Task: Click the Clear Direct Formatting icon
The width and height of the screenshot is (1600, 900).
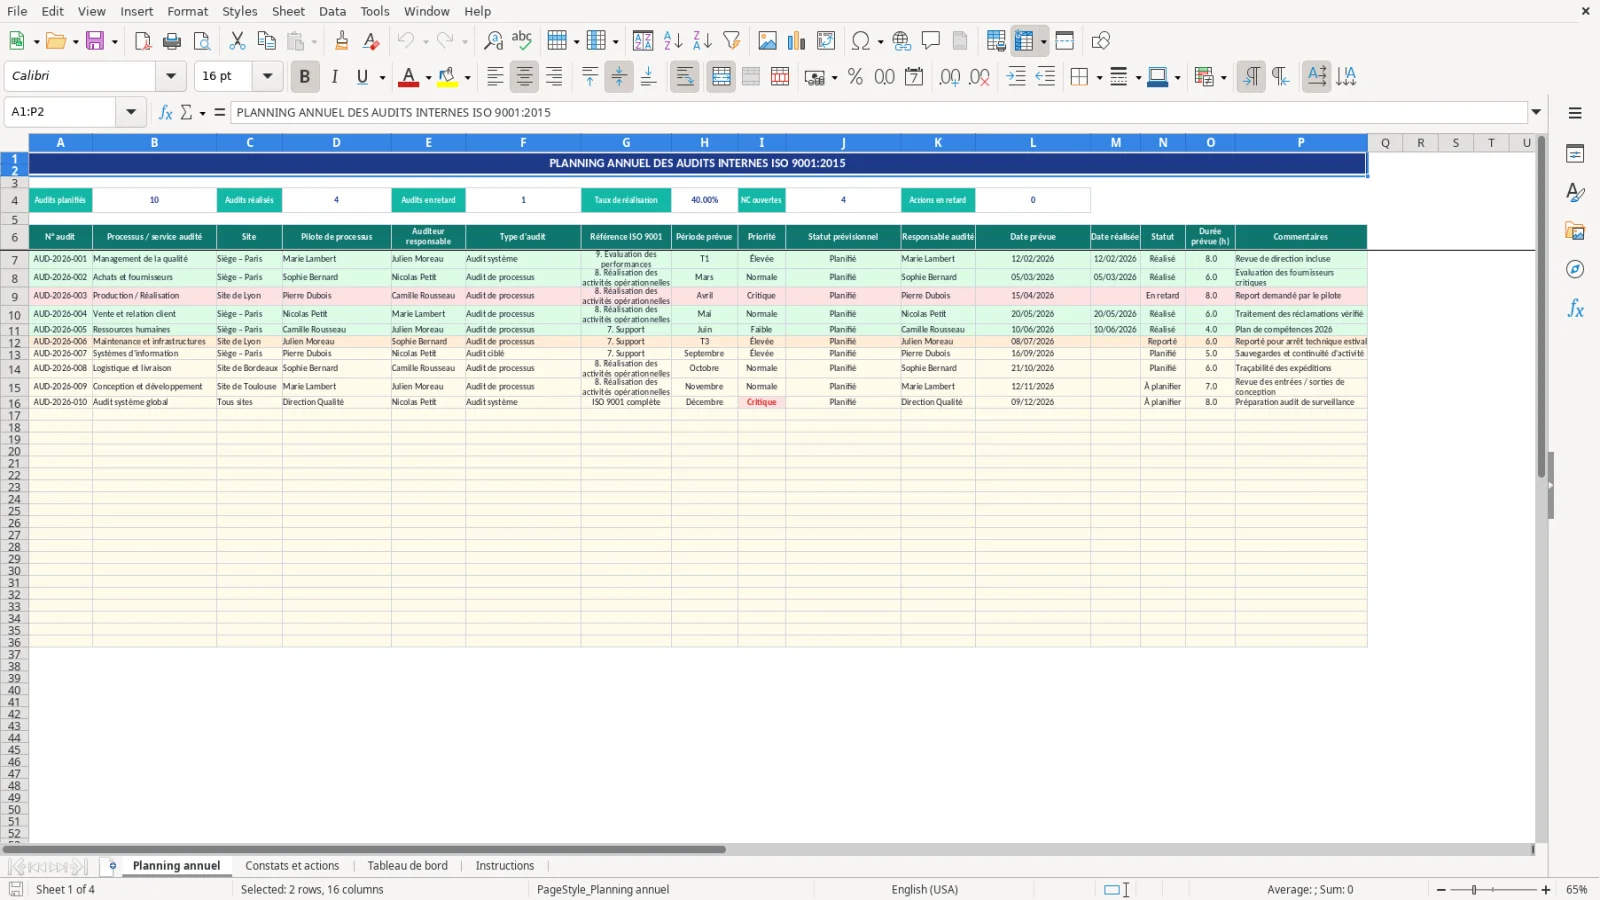Action: [371, 41]
